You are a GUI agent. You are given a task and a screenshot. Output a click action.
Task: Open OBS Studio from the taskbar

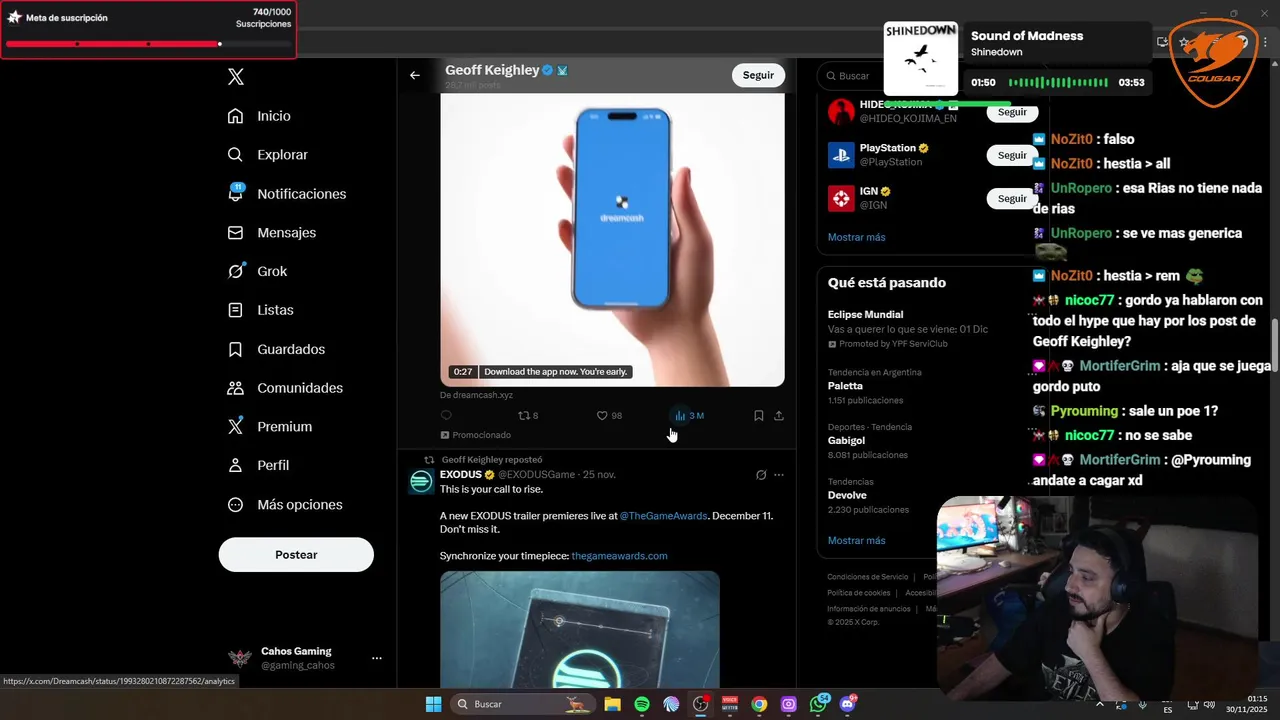pyautogui.click(x=701, y=704)
